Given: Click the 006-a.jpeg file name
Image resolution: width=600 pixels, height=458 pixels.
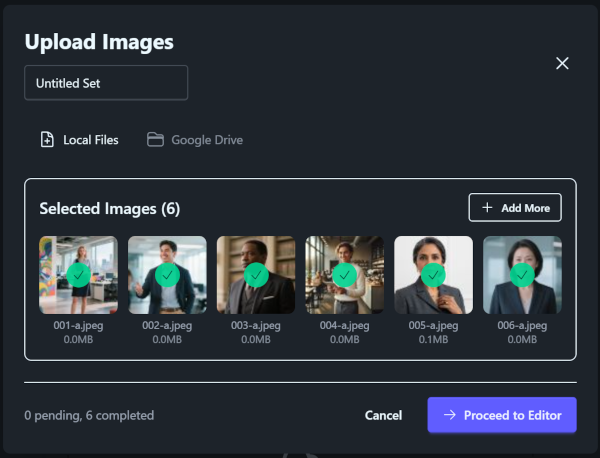Looking at the screenshot, I should pos(522,326).
